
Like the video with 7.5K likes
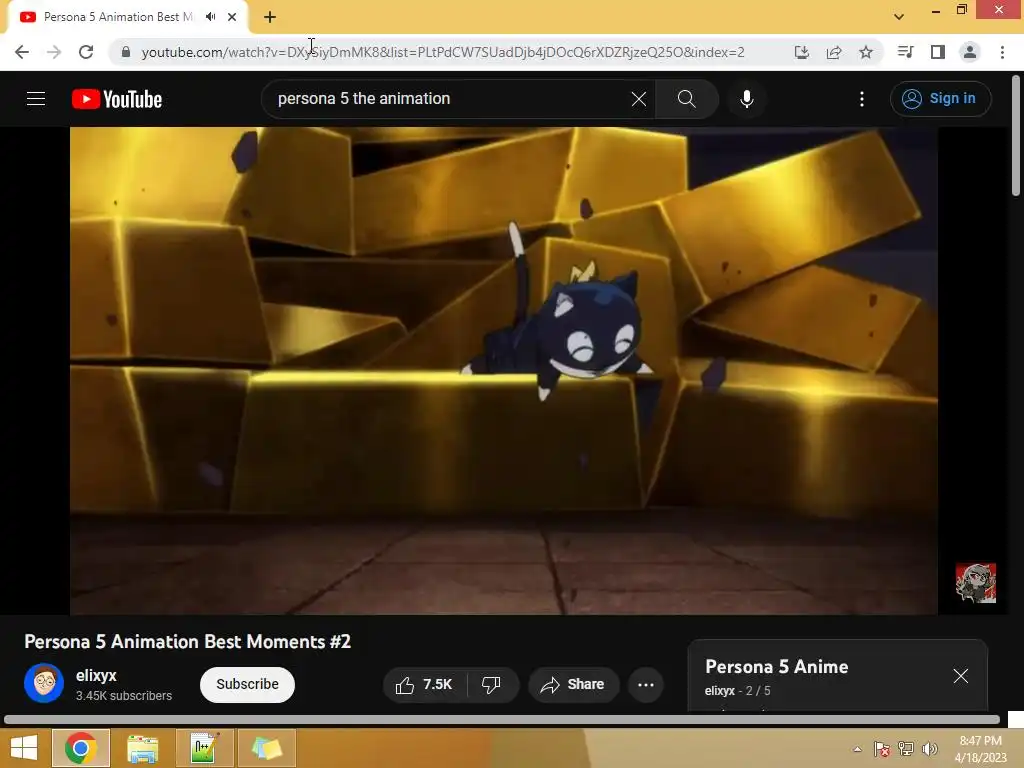424,684
